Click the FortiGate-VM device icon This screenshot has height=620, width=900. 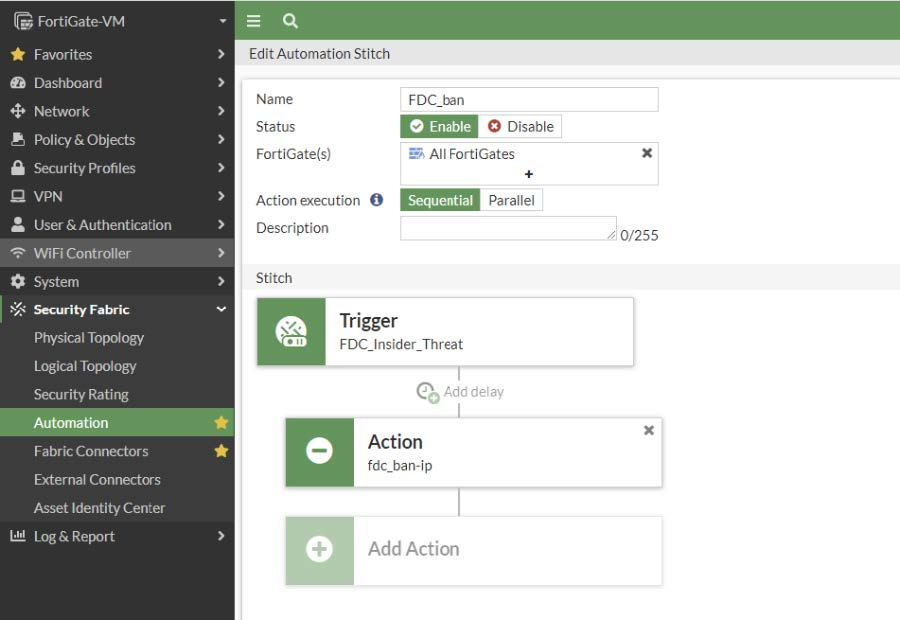24,22
